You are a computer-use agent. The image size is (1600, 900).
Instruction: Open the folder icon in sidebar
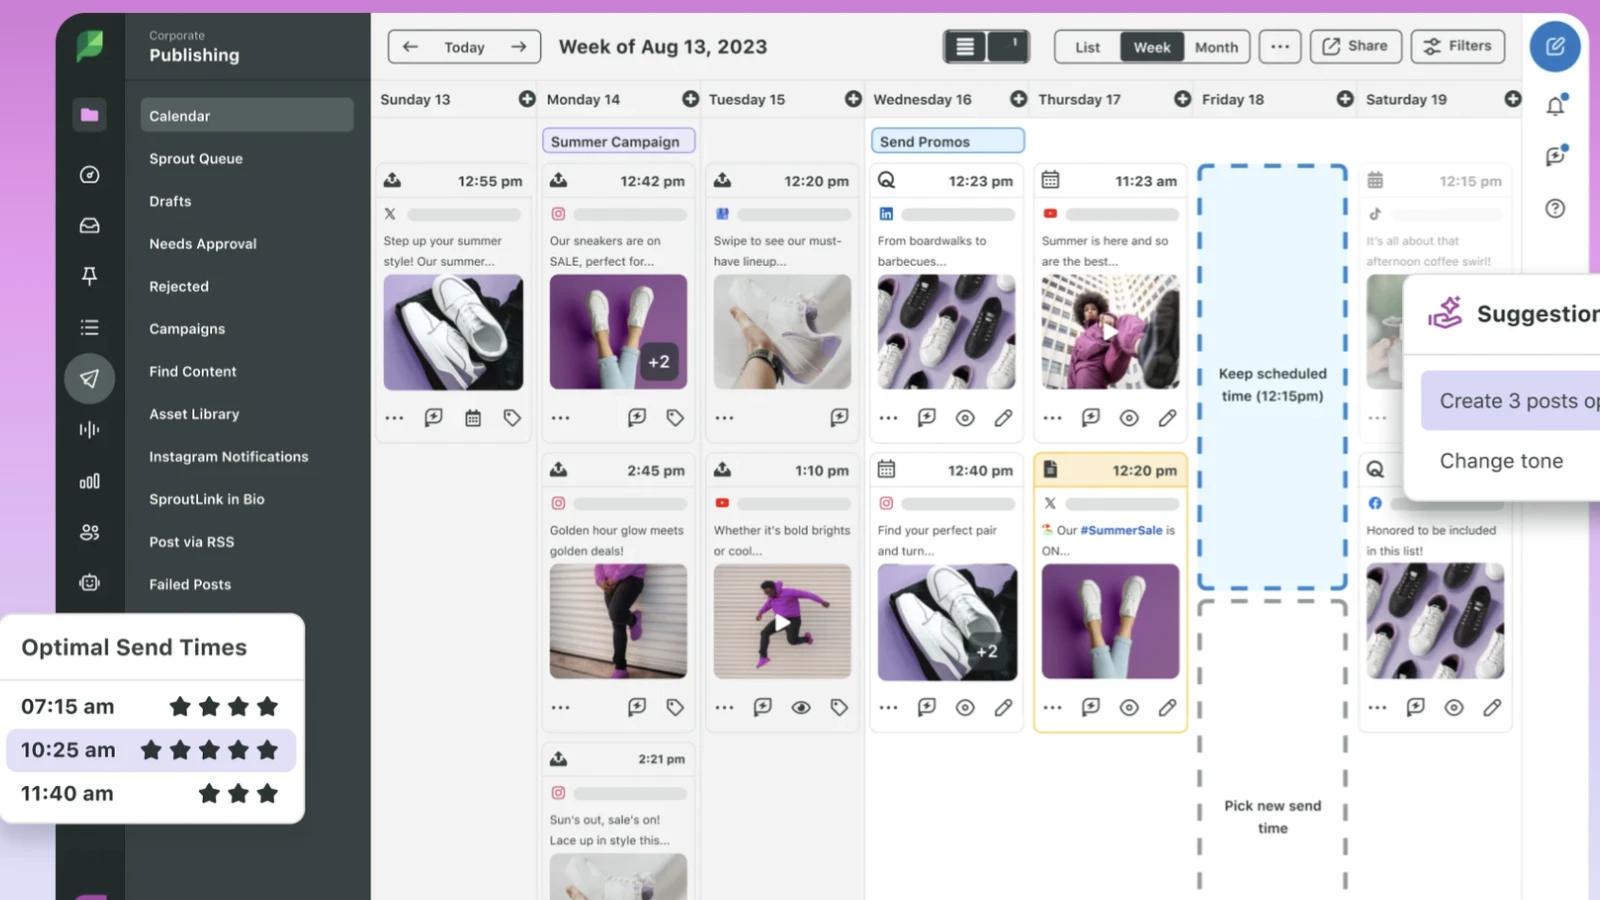pyautogui.click(x=89, y=115)
